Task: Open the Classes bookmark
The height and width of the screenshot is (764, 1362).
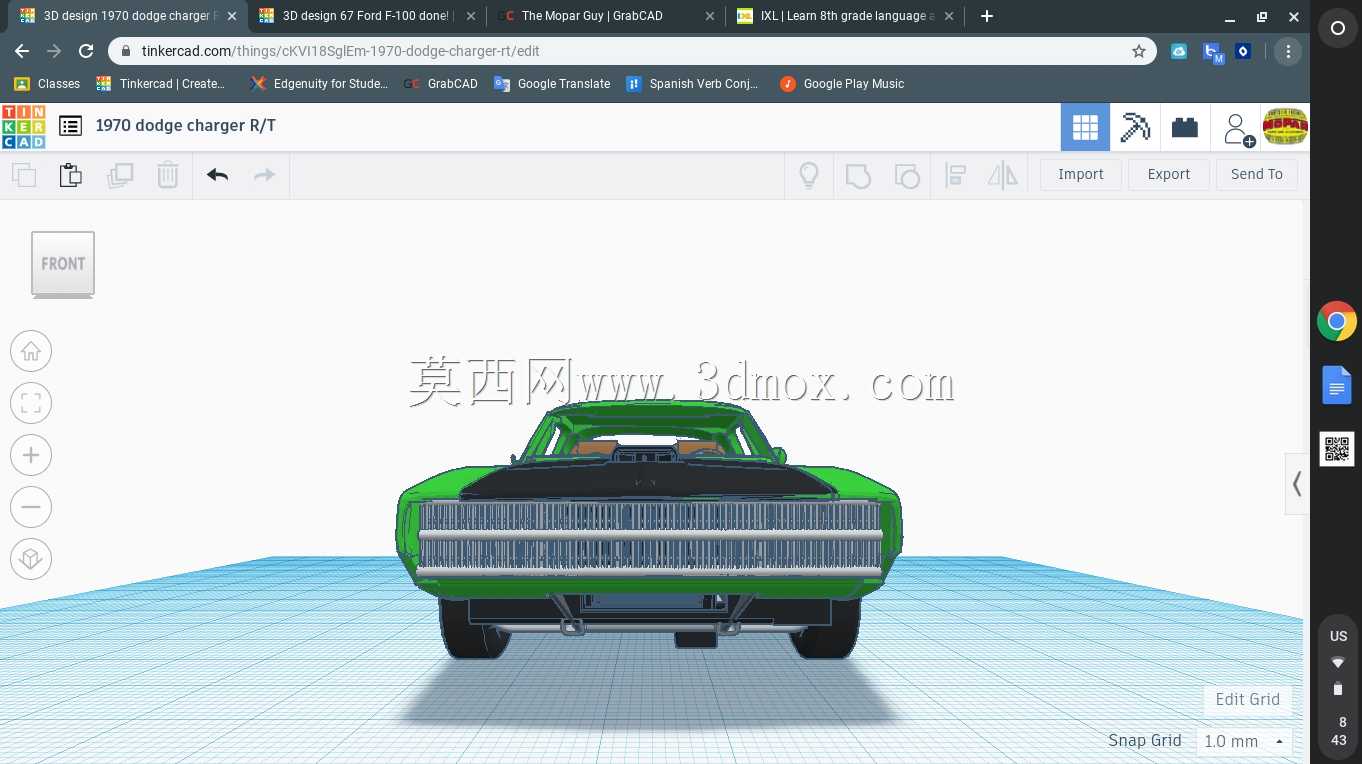Action: tap(46, 84)
